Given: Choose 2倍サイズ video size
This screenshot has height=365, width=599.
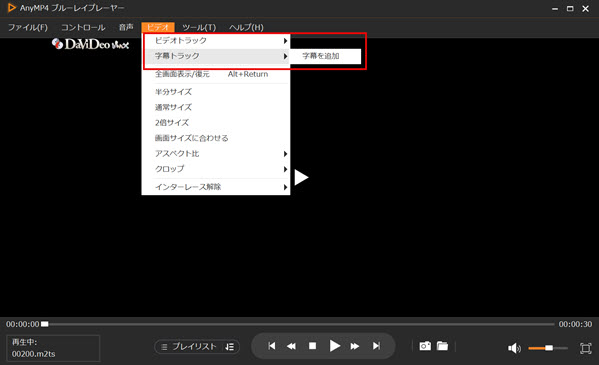Looking at the screenshot, I should tap(216, 123).
